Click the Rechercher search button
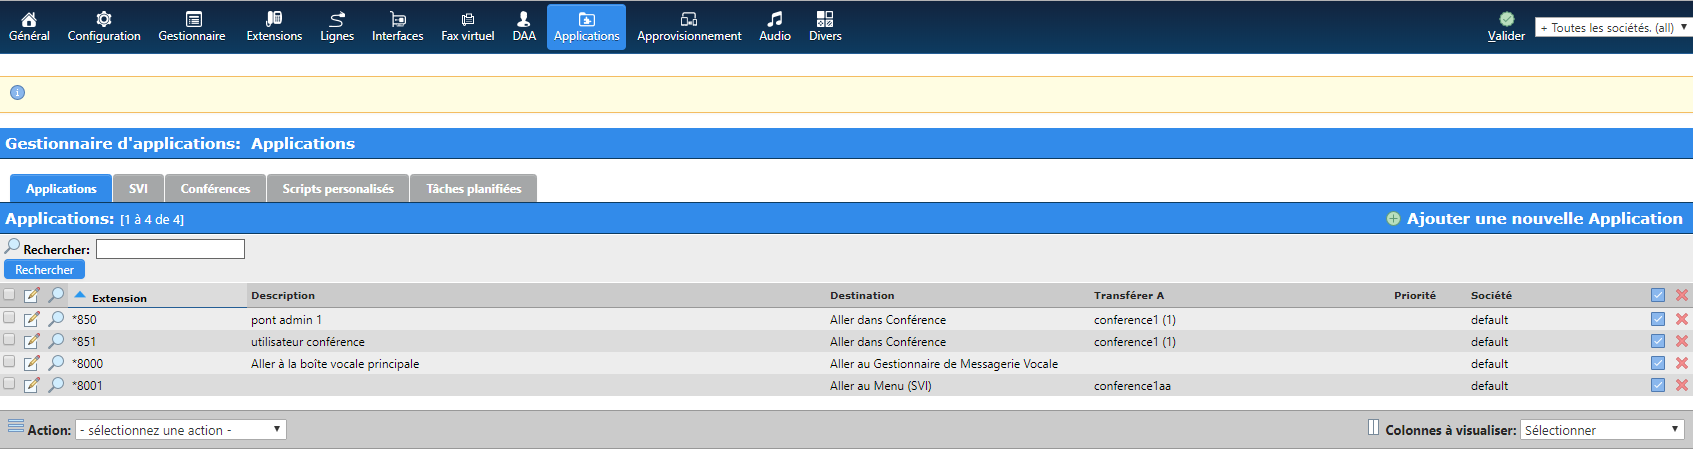Viewport: 1693px width, 449px height. [44, 270]
